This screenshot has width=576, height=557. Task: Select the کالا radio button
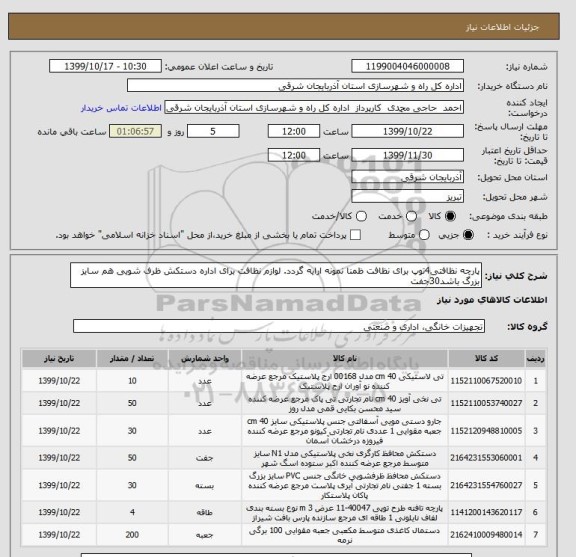(x=450, y=216)
